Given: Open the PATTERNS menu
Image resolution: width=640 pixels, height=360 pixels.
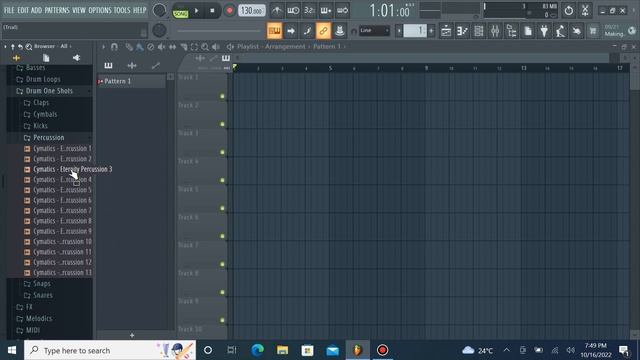Looking at the screenshot, I should point(57,10).
